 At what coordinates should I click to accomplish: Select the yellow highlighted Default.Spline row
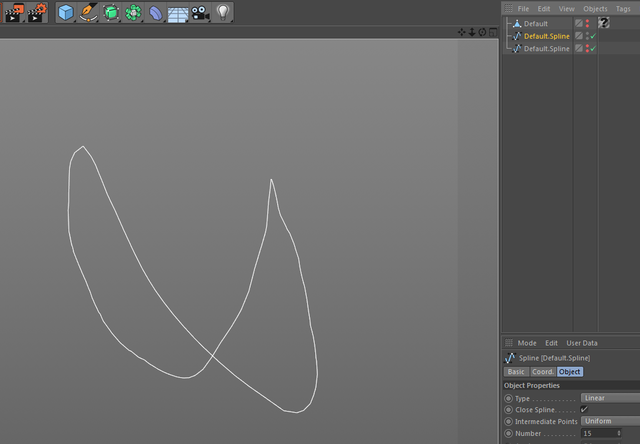[547, 36]
